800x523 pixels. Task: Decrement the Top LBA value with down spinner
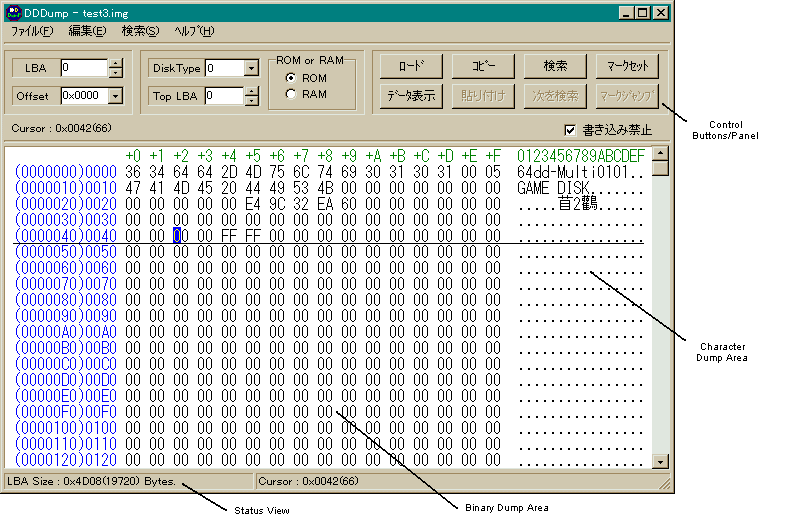pyautogui.click(x=252, y=101)
